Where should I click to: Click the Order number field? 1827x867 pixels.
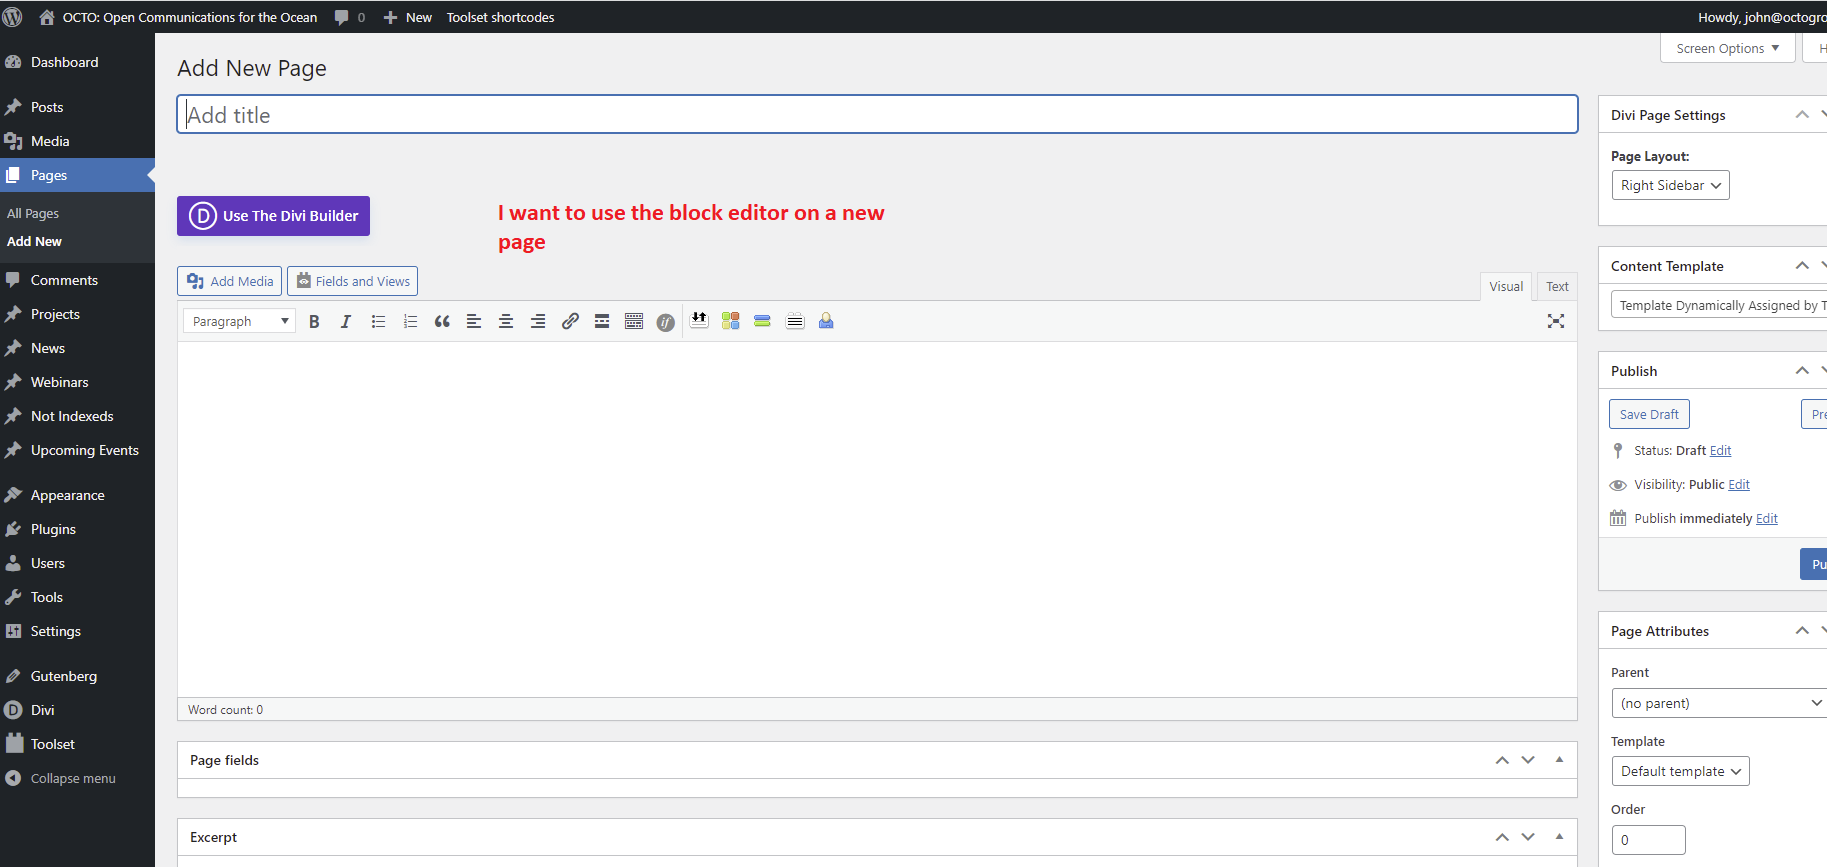coord(1648,840)
